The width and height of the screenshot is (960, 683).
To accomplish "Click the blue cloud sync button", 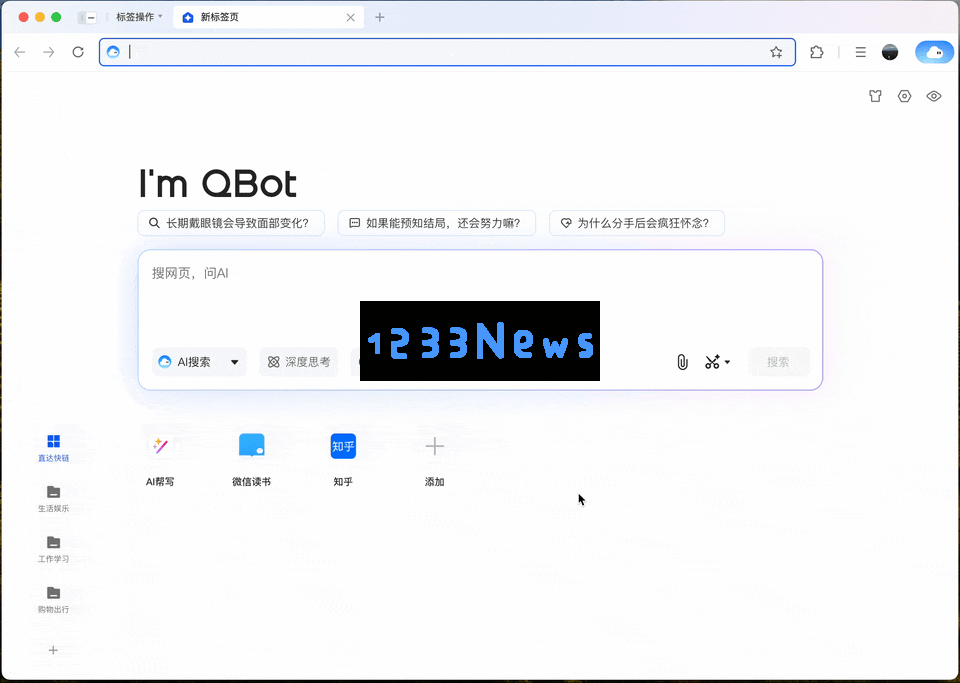I will click(x=934, y=52).
